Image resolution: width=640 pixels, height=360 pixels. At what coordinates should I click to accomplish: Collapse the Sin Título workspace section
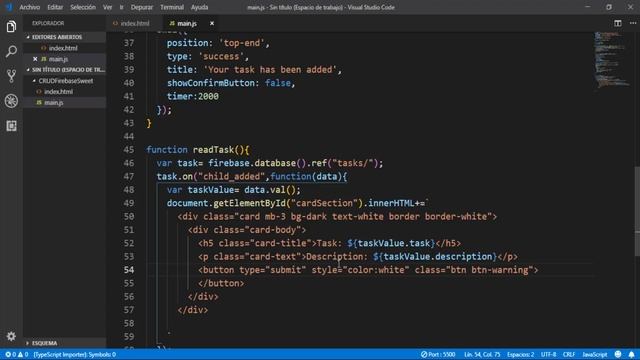coord(64,70)
